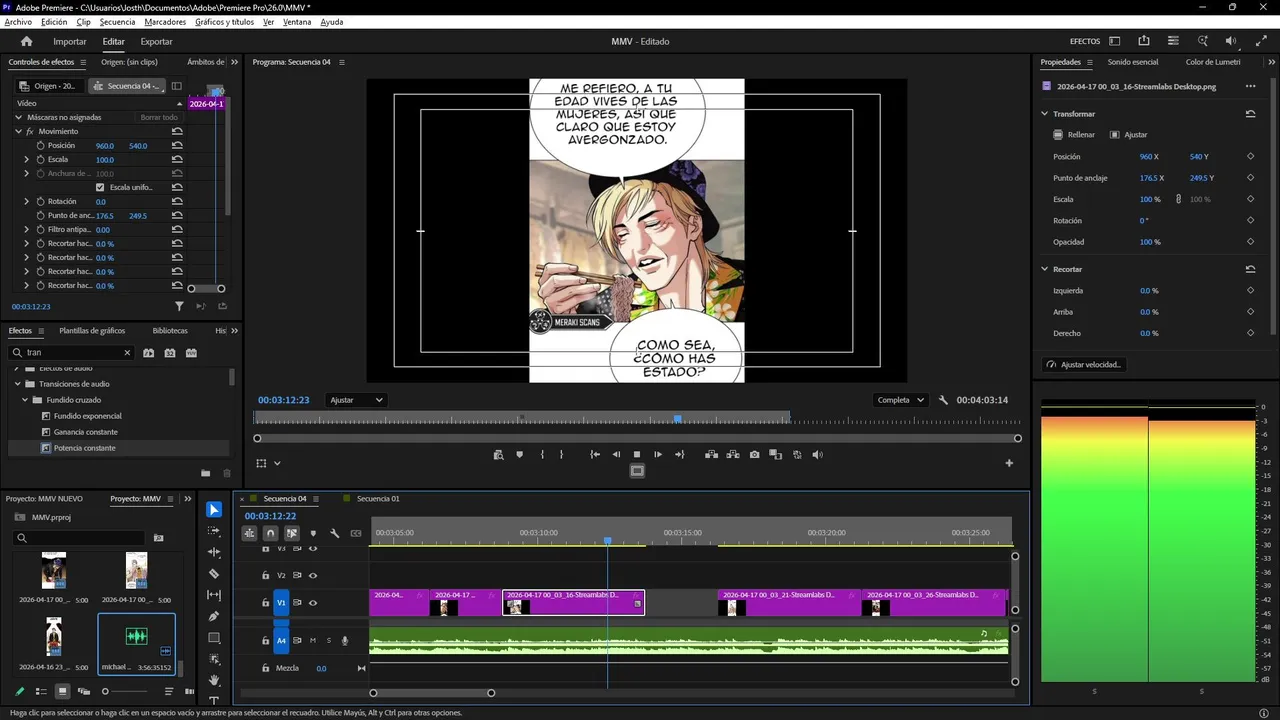Screen dimensions: 1280x720
Task: Open the Secuencia menu
Action: [117, 22]
